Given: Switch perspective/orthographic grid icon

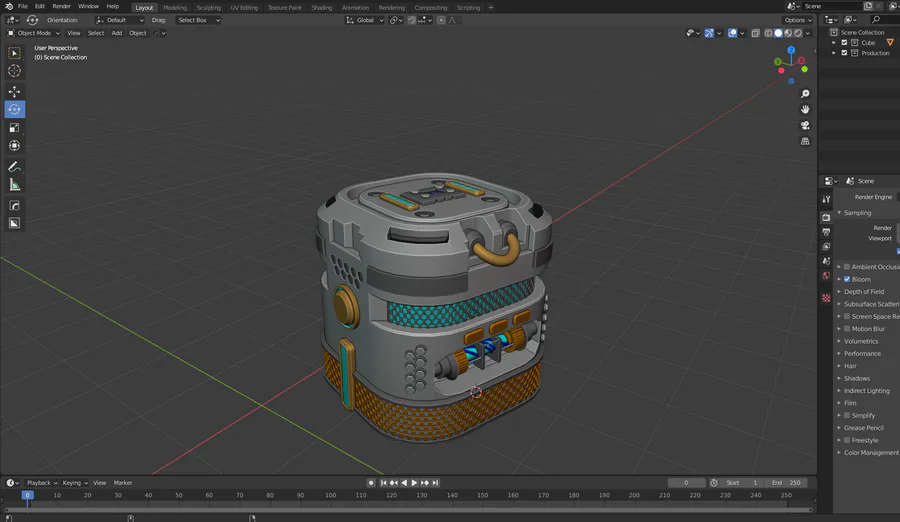Looking at the screenshot, I should click(x=805, y=141).
